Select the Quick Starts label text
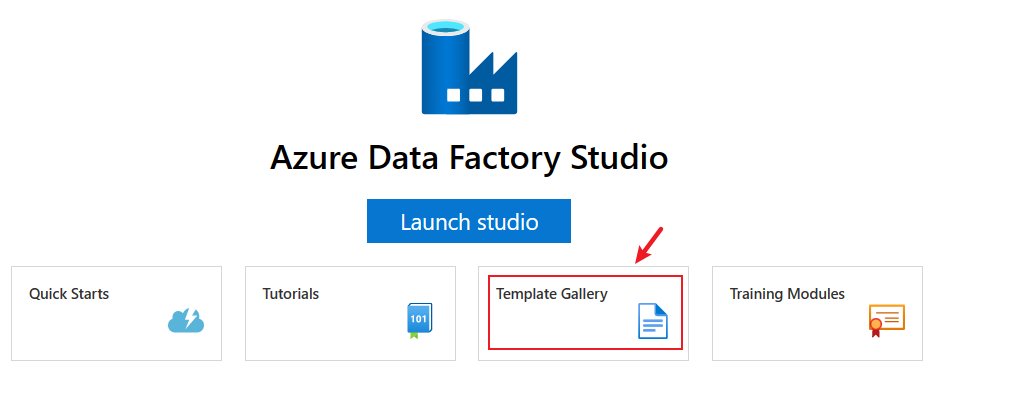Viewport: 1020px width, 401px height. coord(69,294)
